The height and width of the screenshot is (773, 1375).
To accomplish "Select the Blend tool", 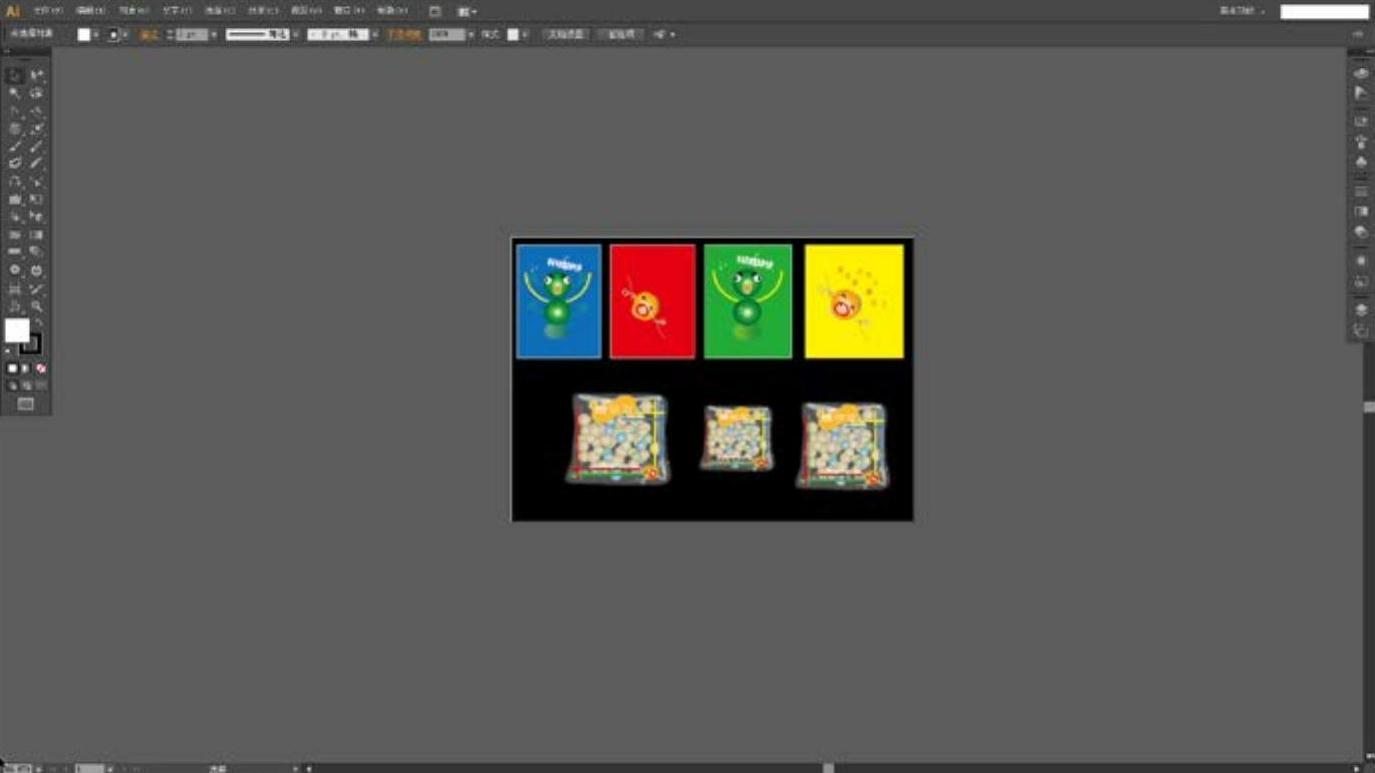I will (x=36, y=252).
